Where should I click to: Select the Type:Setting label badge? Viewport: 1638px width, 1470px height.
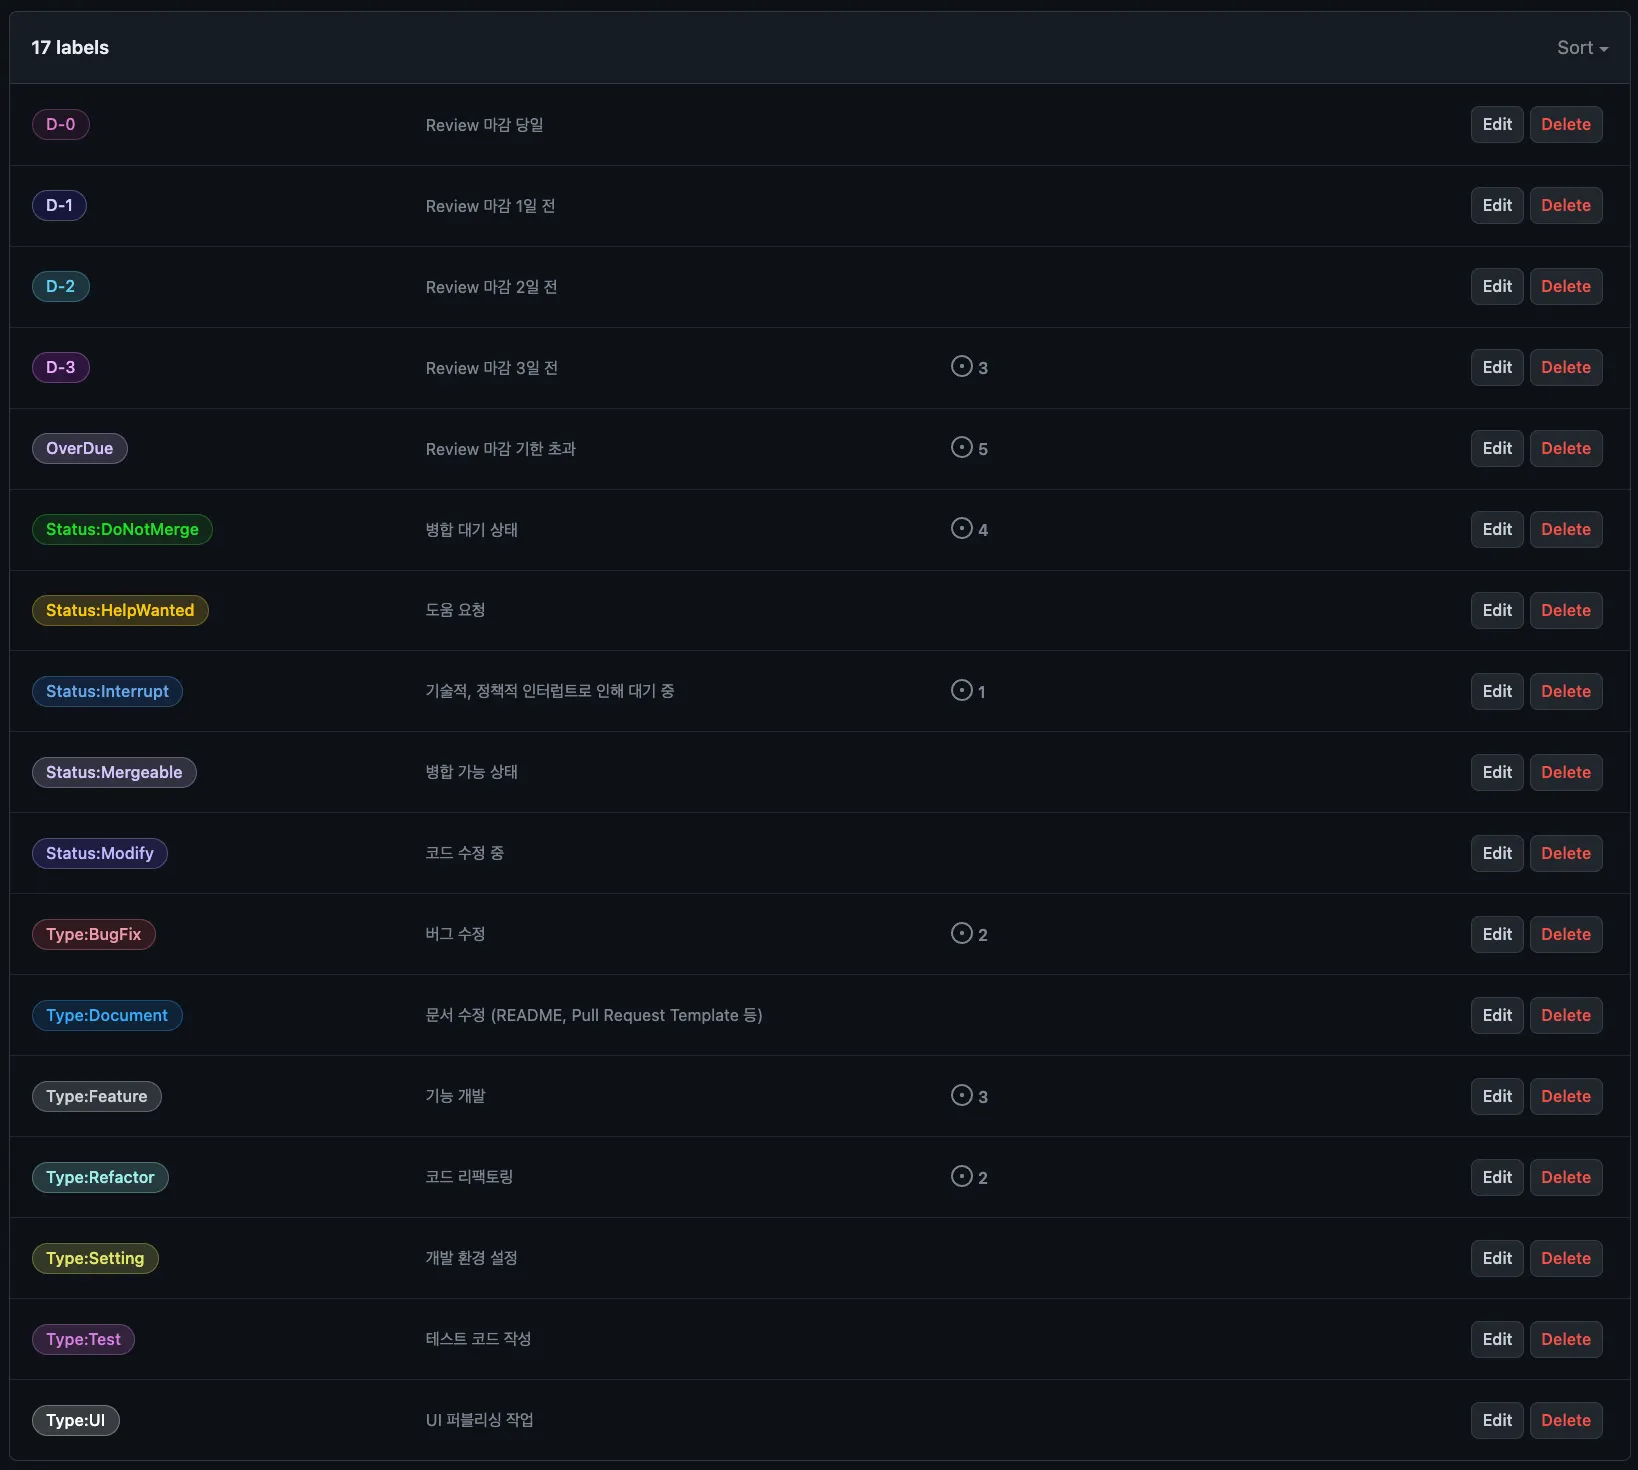point(95,1259)
